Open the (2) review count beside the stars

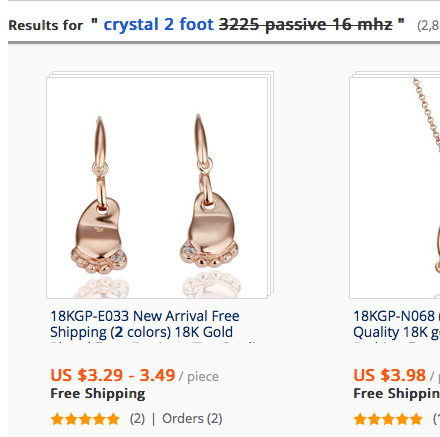137,419
